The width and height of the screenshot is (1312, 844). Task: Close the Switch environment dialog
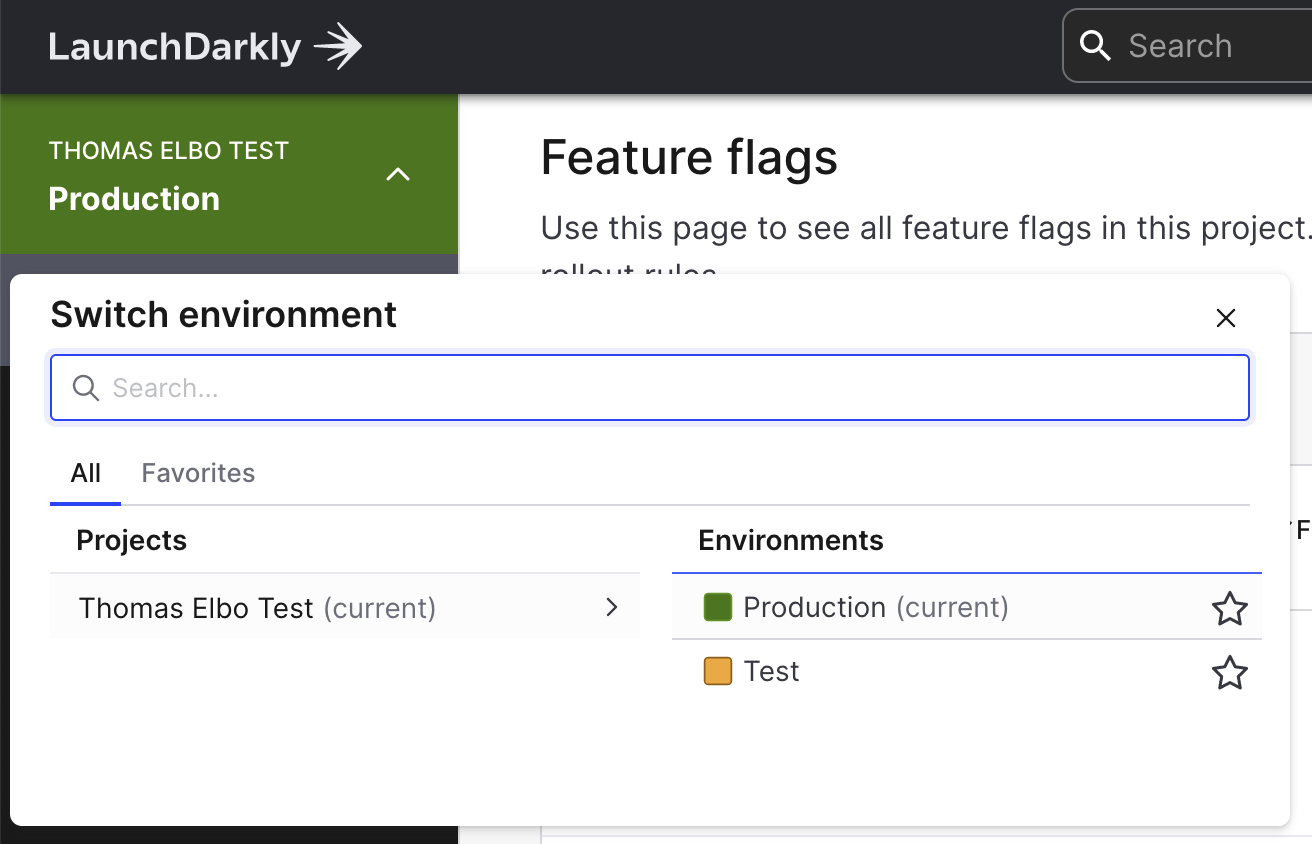pyautogui.click(x=1226, y=318)
